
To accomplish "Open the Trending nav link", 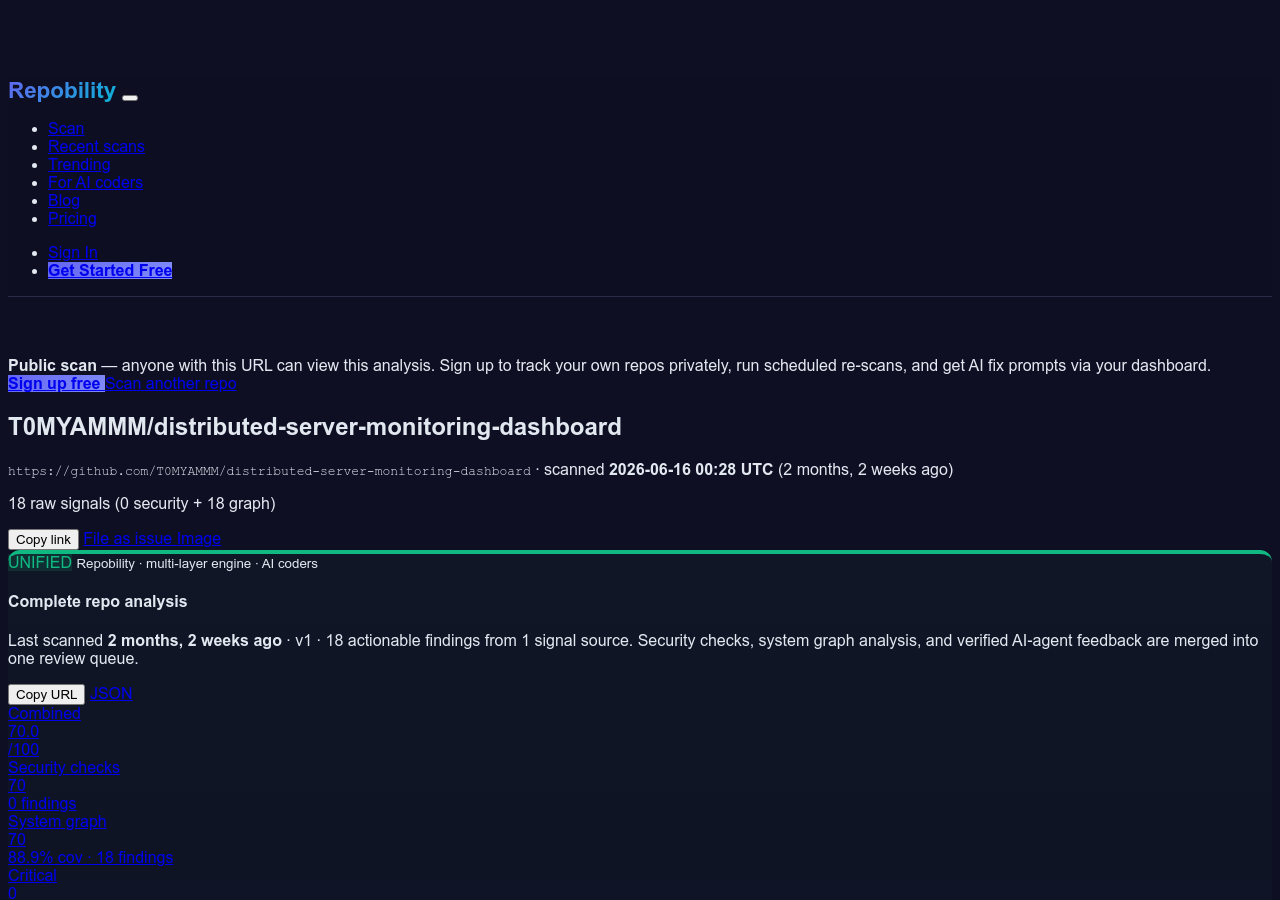I will tap(79, 164).
